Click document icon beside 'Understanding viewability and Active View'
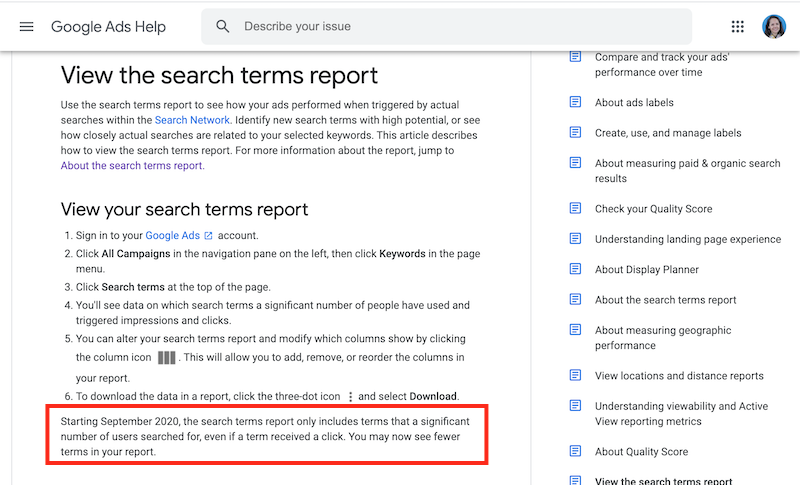800x485 pixels. (x=575, y=405)
